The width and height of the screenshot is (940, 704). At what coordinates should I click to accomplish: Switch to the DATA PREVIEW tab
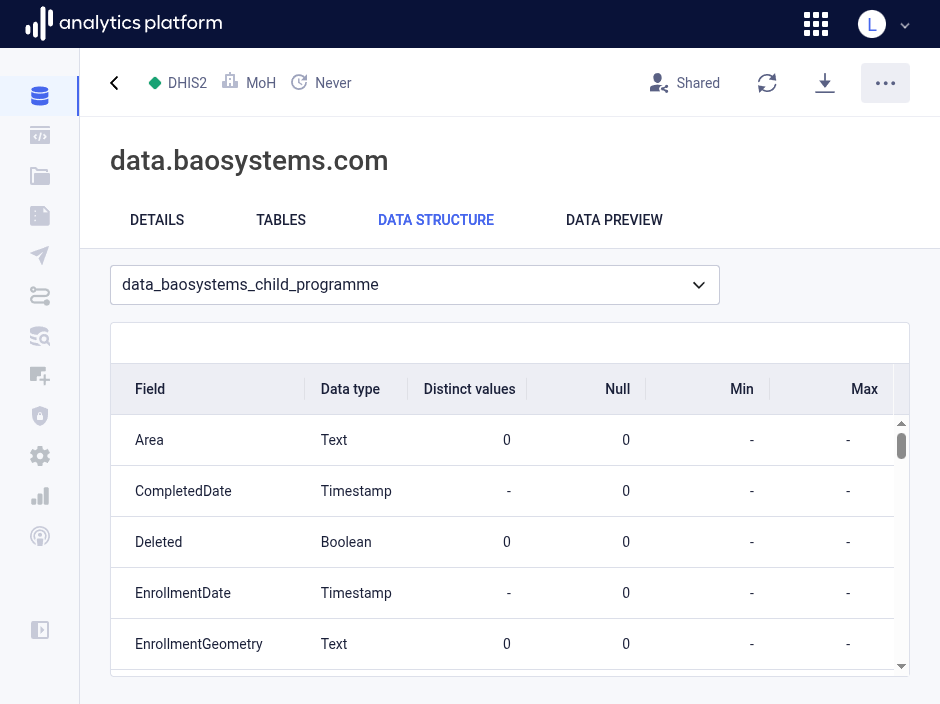[x=614, y=220]
